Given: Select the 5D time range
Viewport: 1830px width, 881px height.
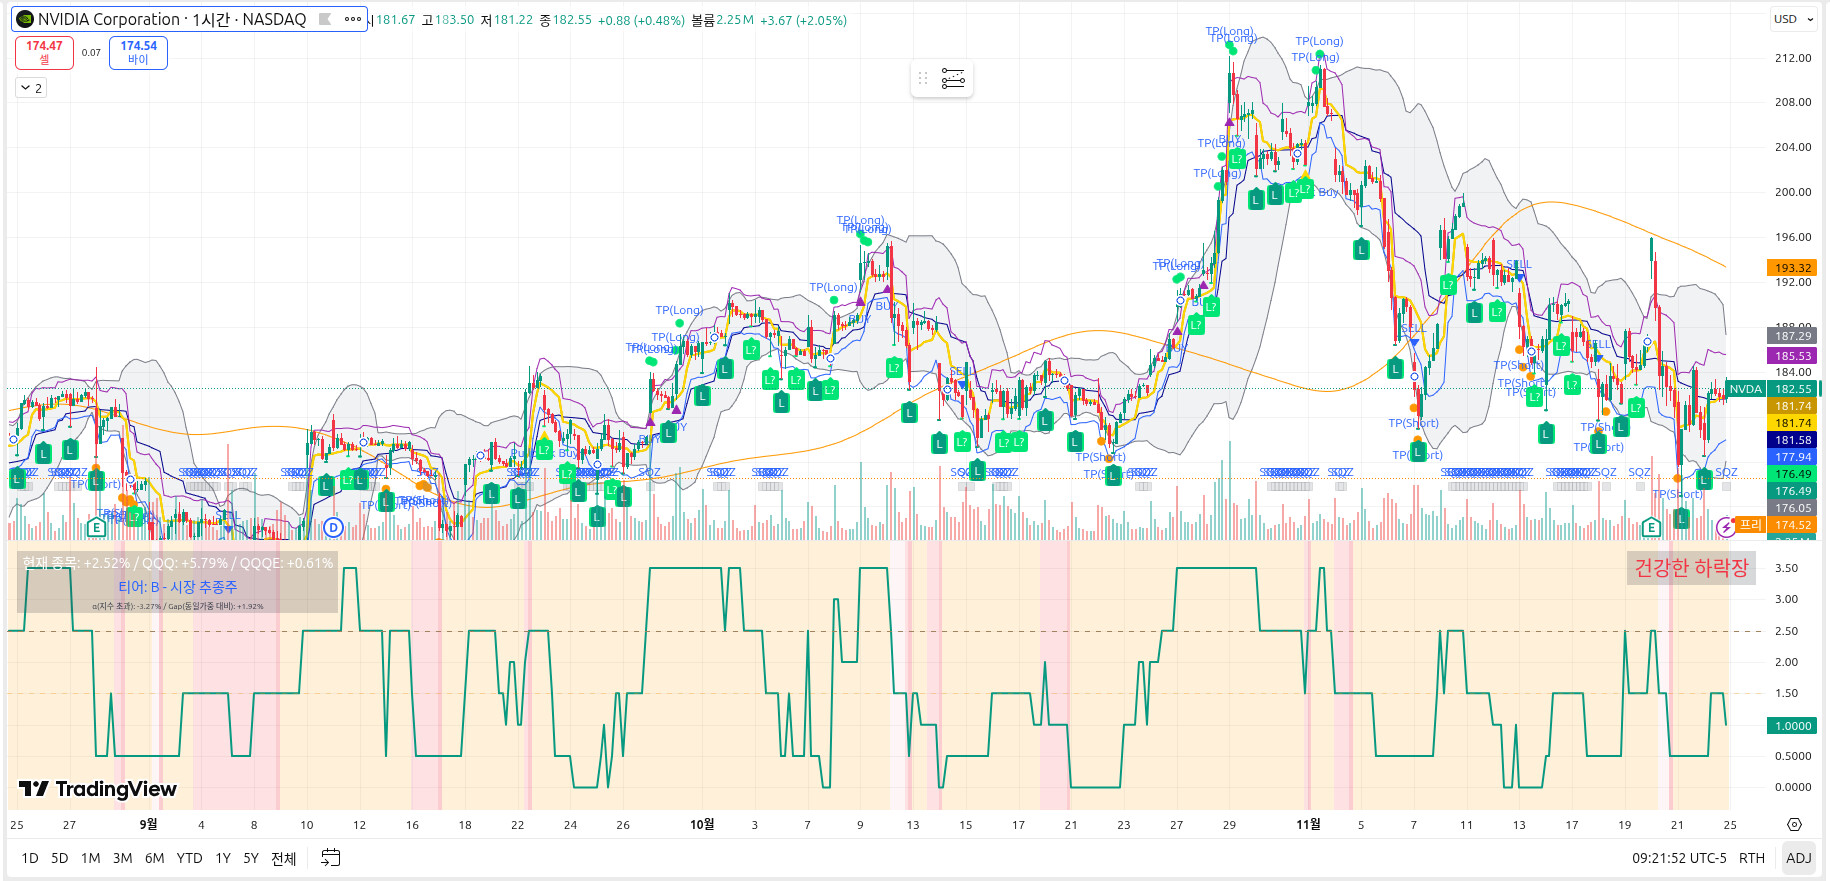Looking at the screenshot, I should pyautogui.click(x=60, y=858).
